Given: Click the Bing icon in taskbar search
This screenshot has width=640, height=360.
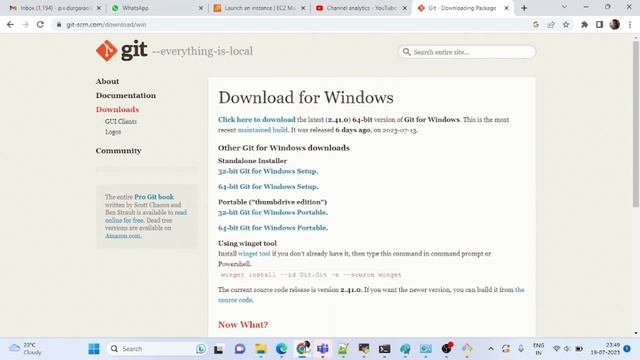Looking at the screenshot, I should pyautogui.click(x=201, y=349).
